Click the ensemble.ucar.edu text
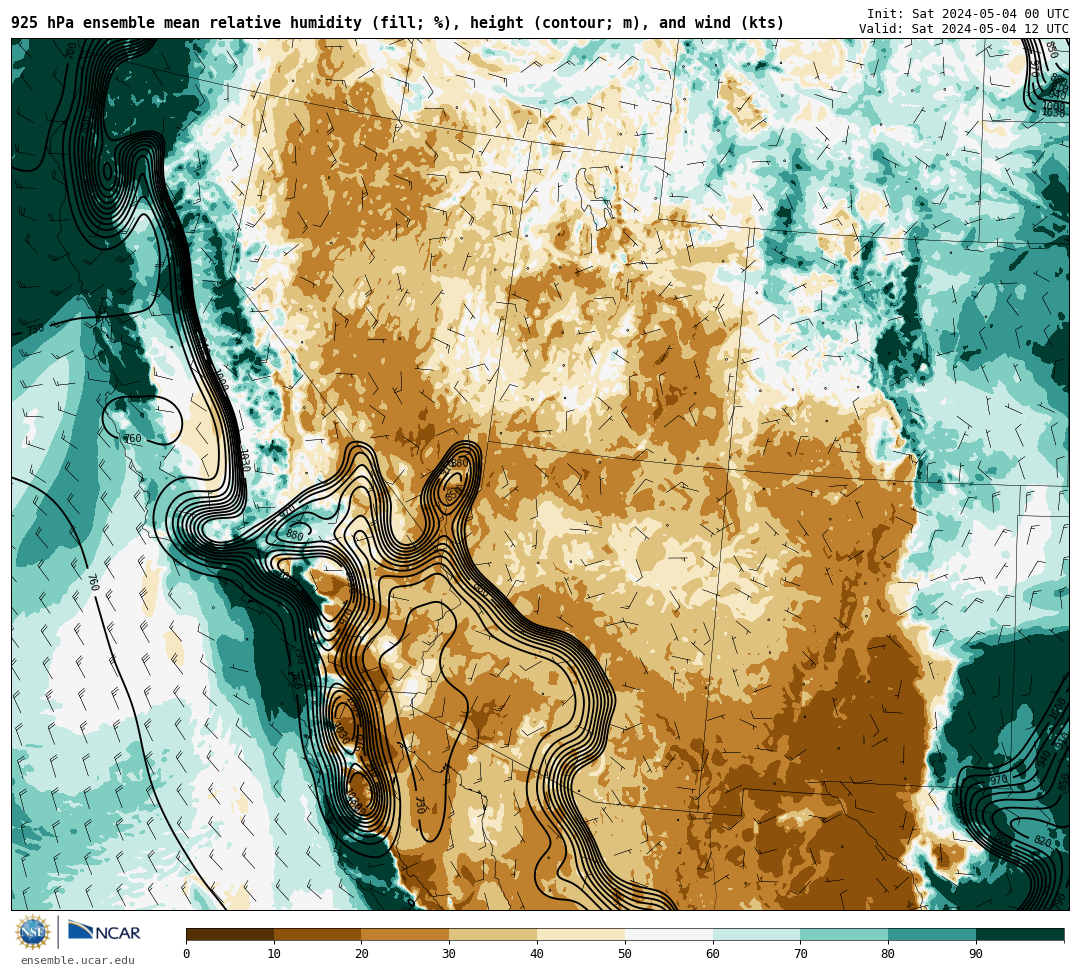 tap(78, 960)
